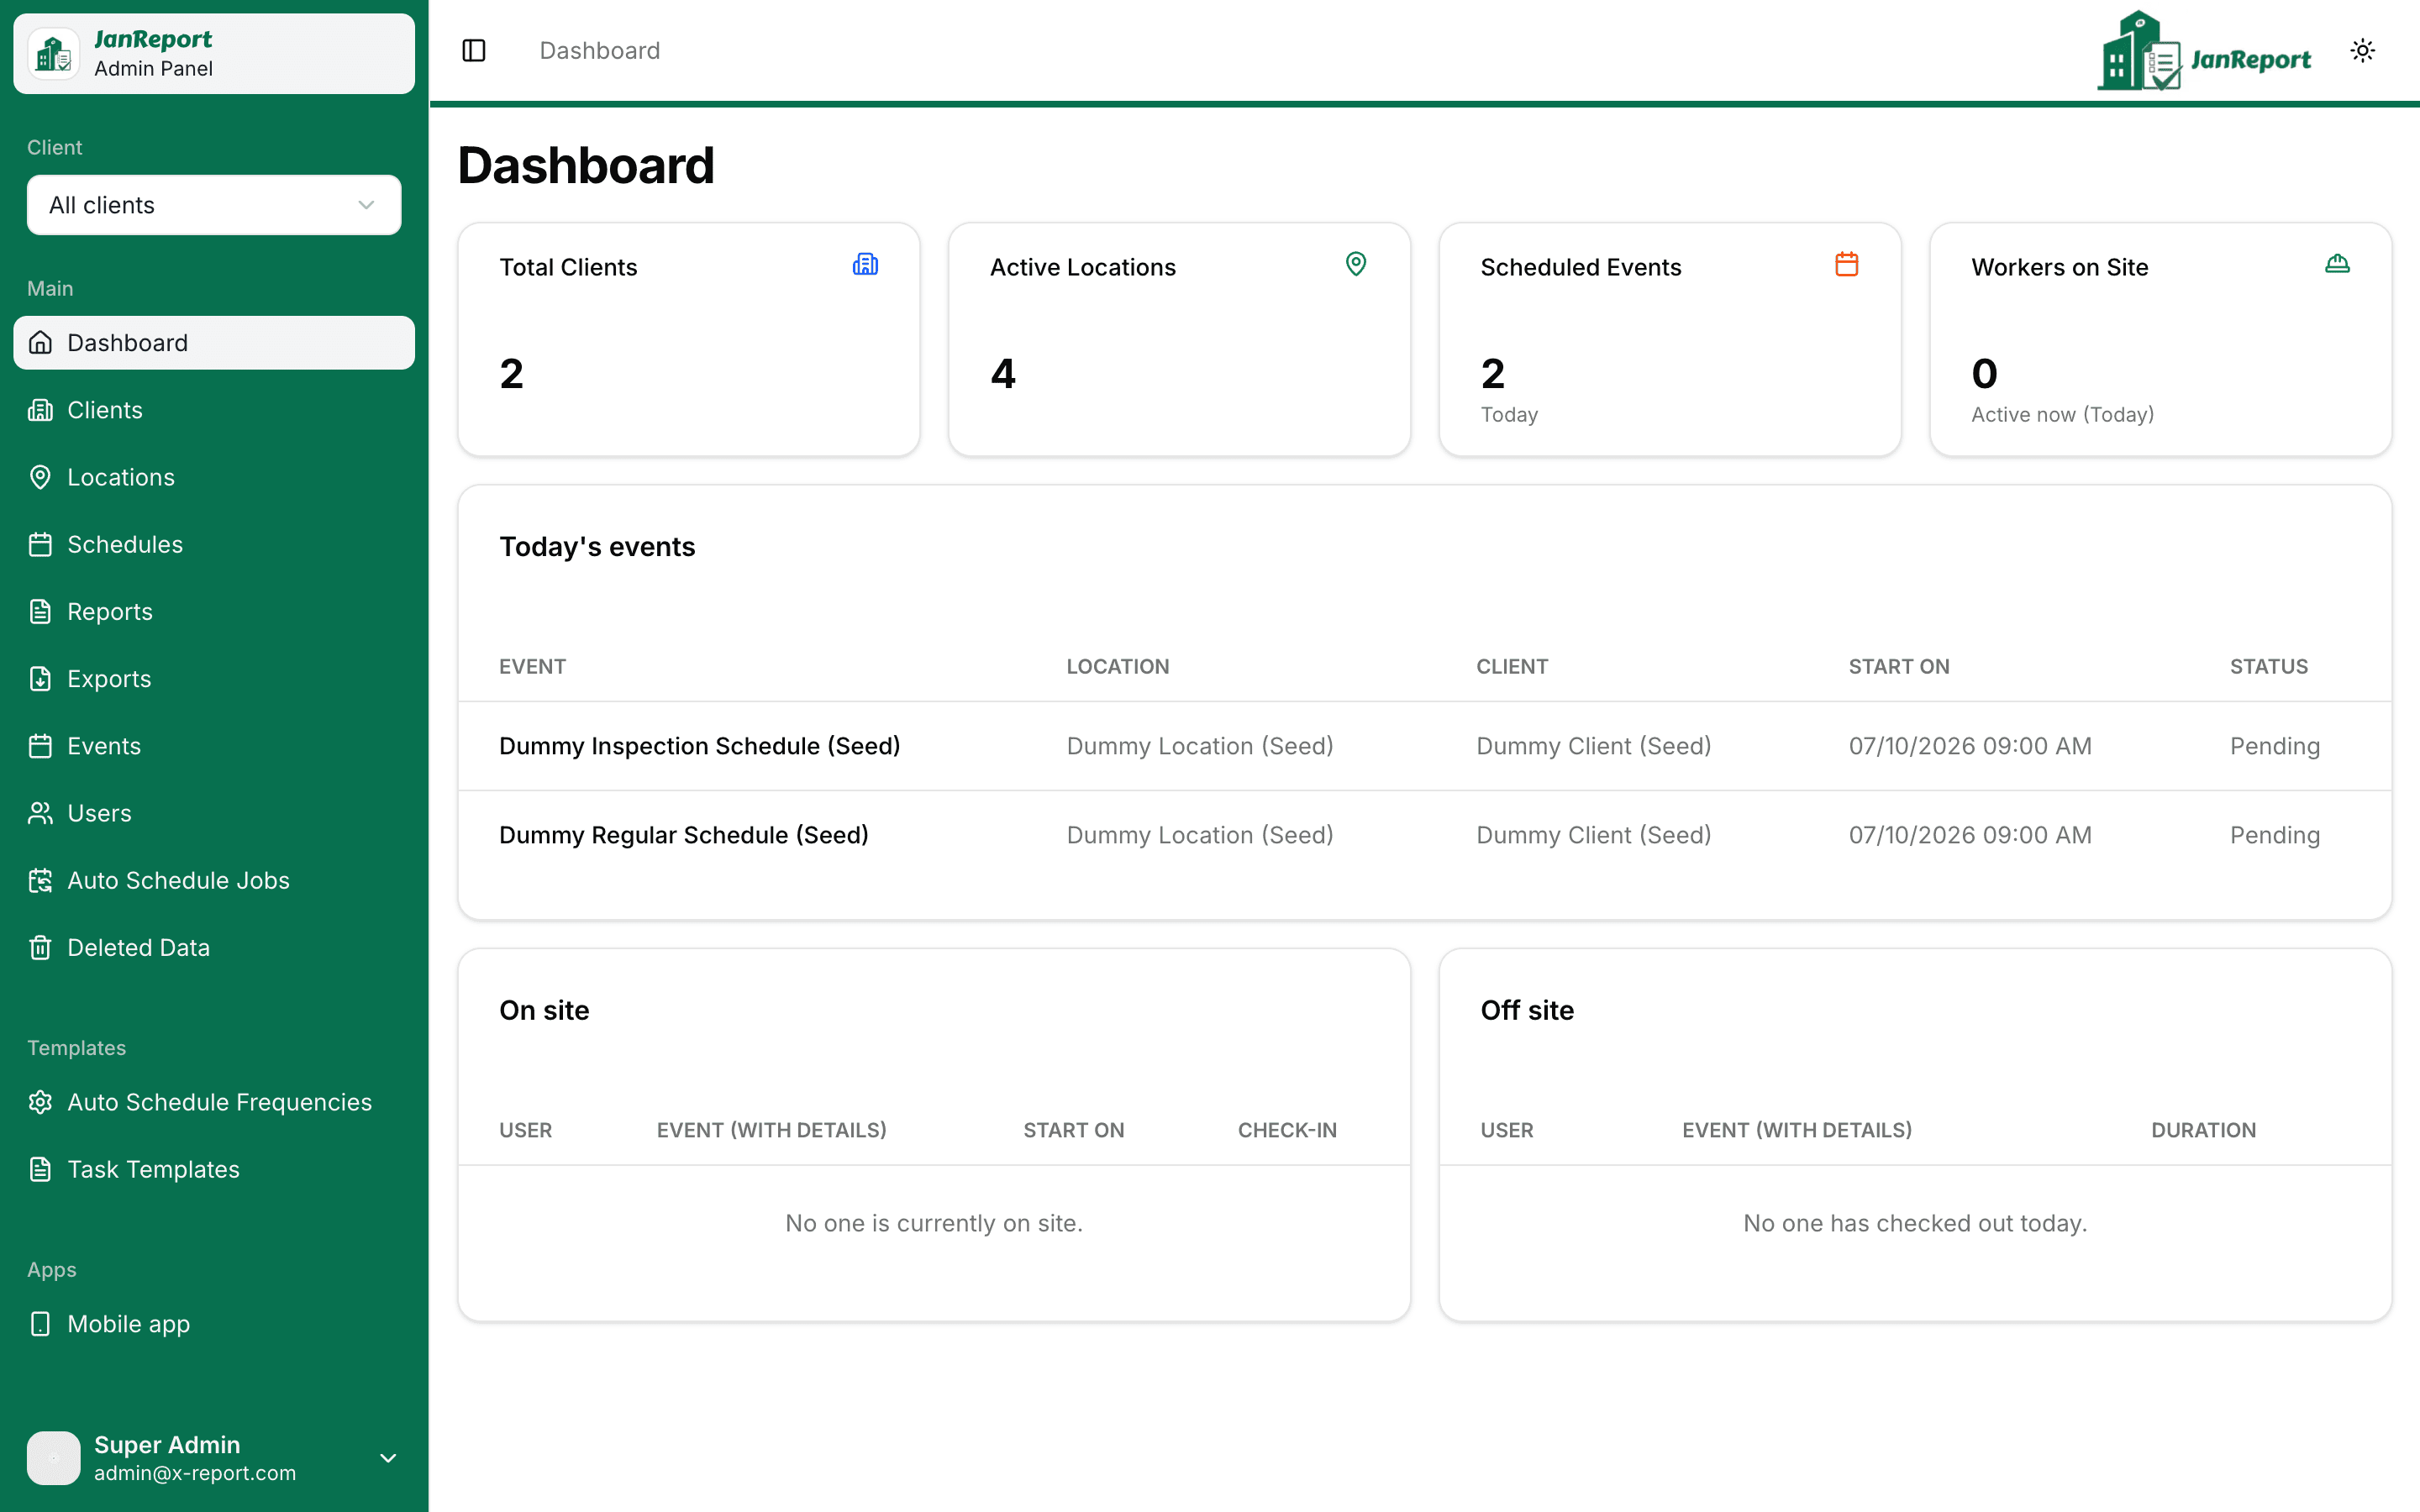Click the Mobile app phone icon
2420x1512 pixels.
[40, 1324]
